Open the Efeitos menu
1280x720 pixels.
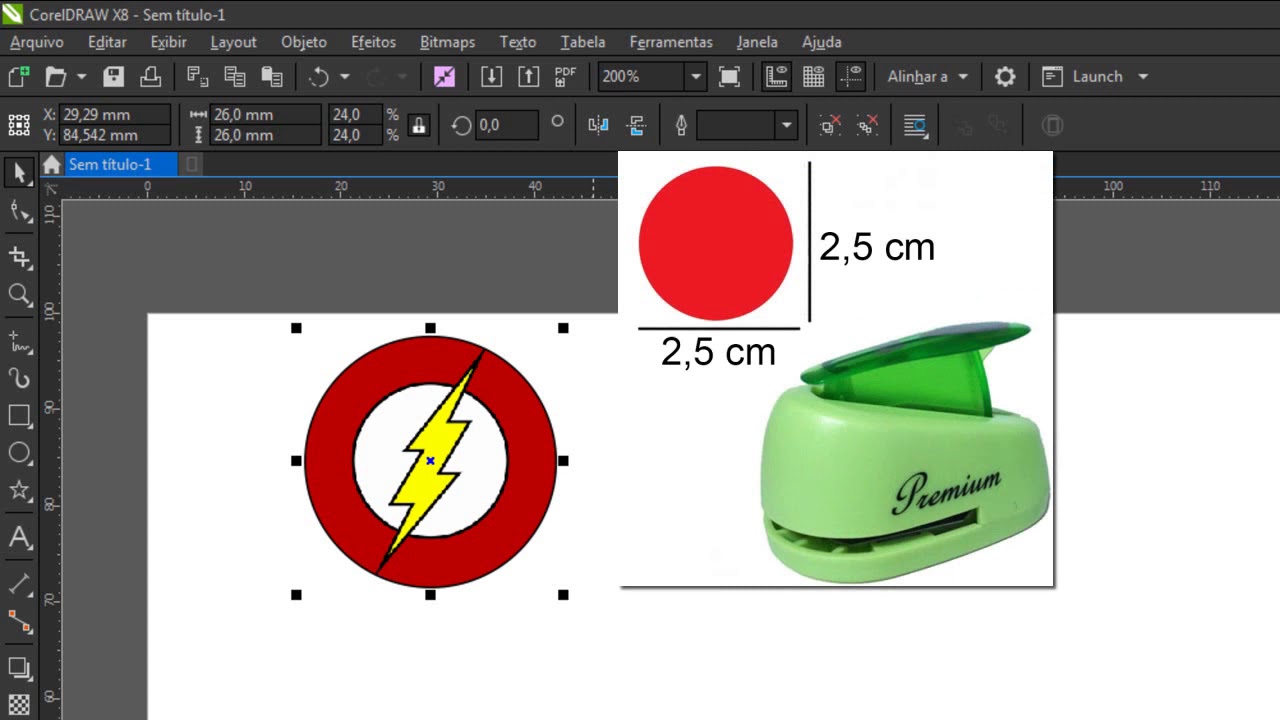coord(374,42)
